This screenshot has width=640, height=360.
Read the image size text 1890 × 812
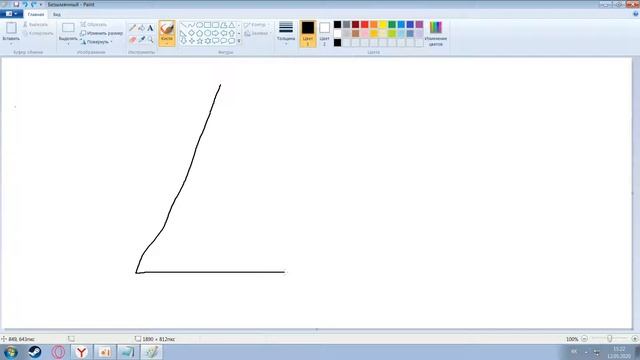pyautogui.click(x=158, y=339)
